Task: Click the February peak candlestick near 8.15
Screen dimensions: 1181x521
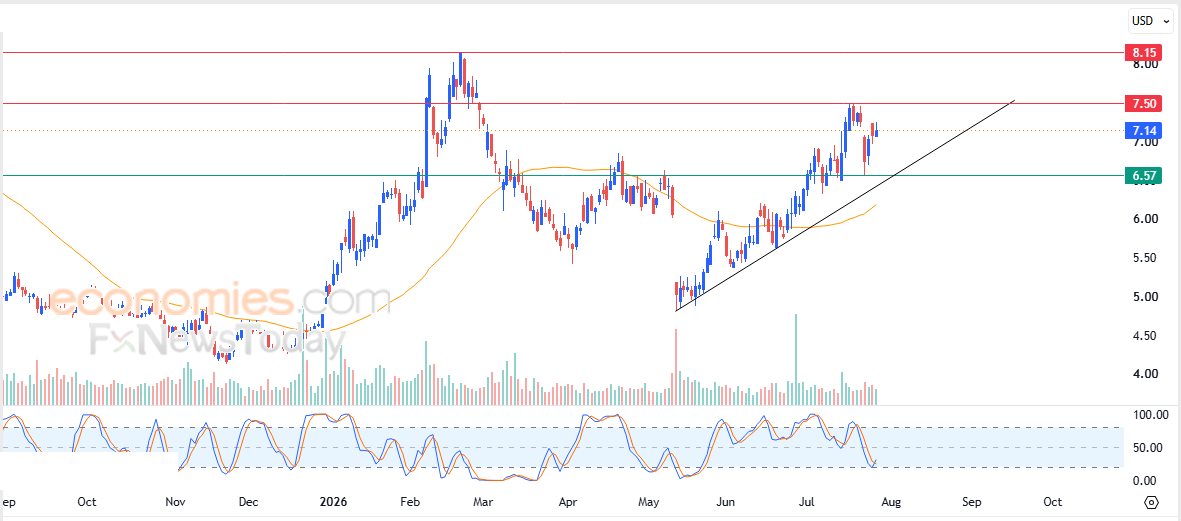Action: point(460,72)
